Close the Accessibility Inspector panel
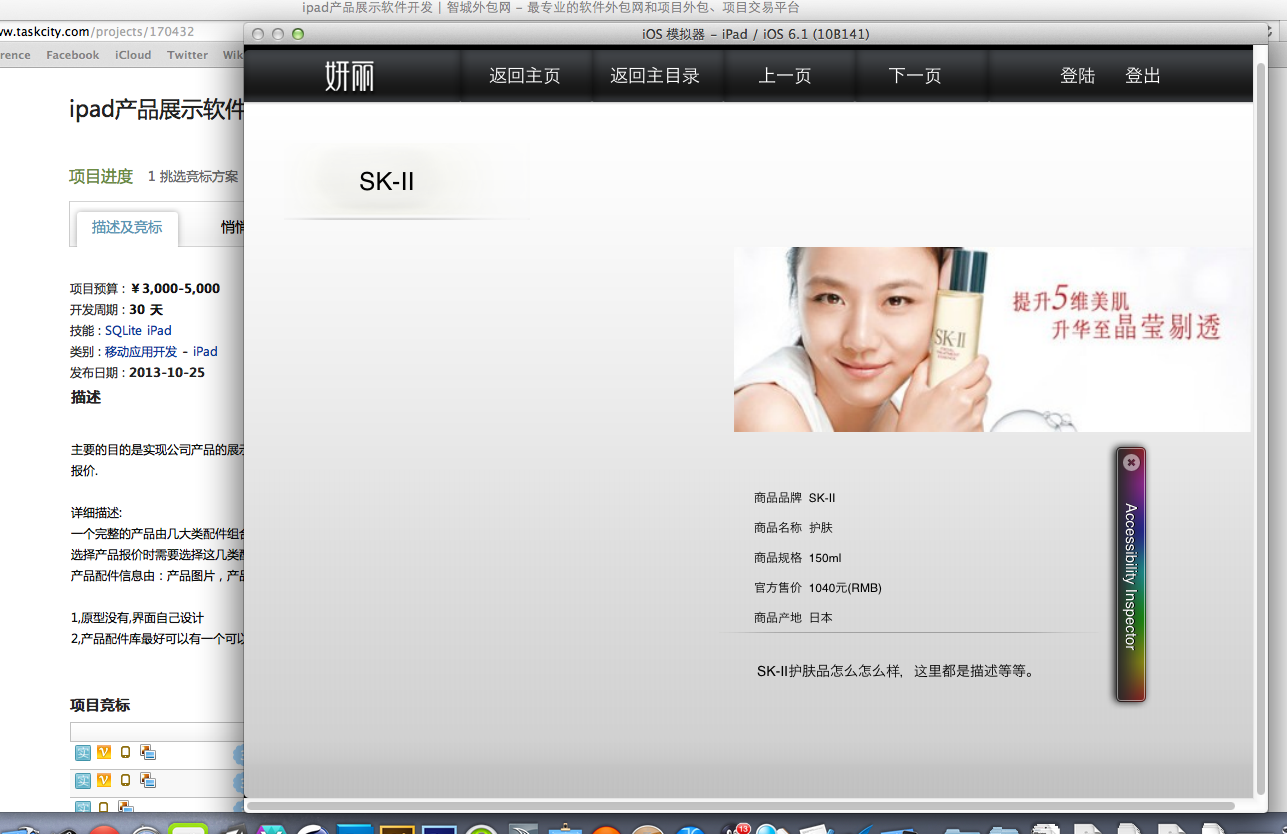This screenshot has width=1287, height=834. (x=1131, y=462)
